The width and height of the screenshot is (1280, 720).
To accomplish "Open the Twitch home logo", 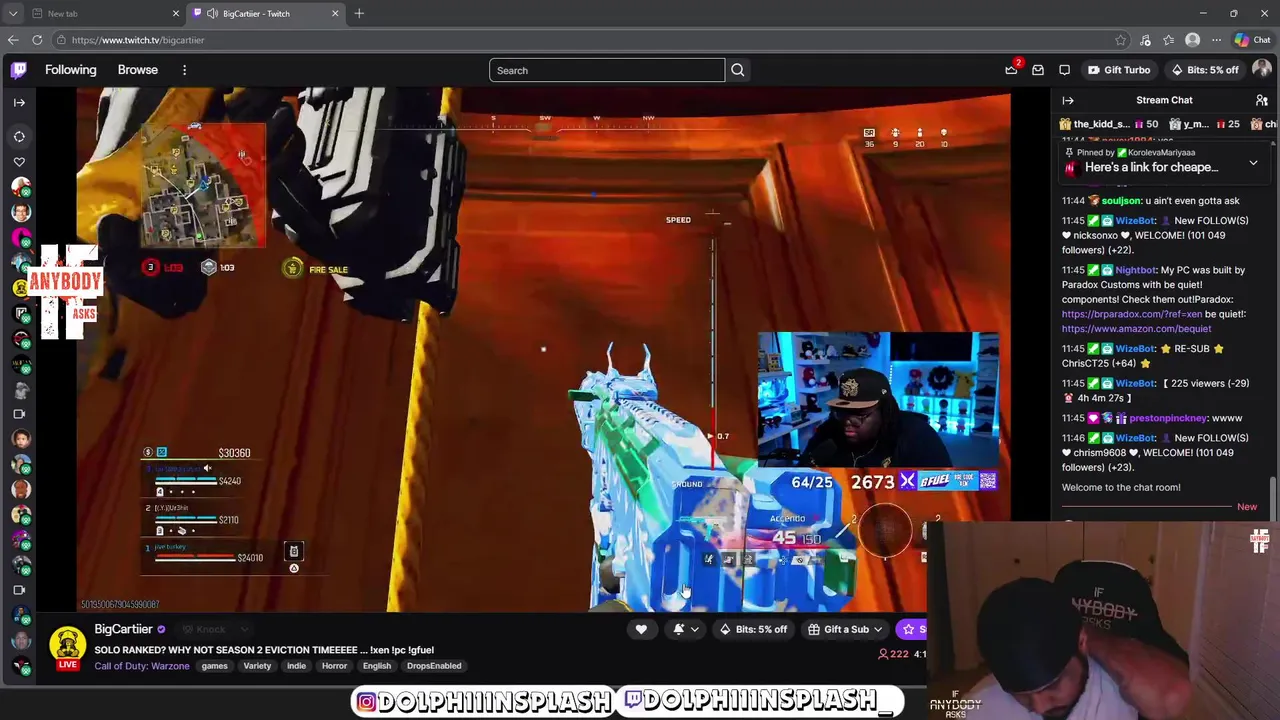I will coord(19,70).
